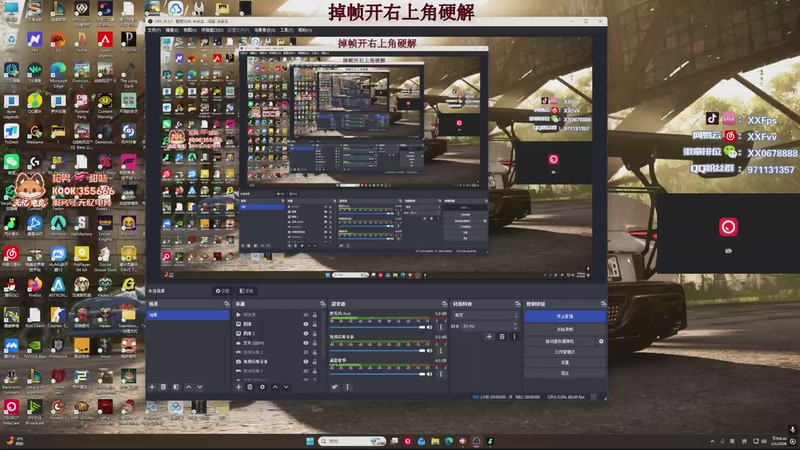Click the 停止直播 button
Viewport: 800px width, 450px height.
tap(565, 317)
